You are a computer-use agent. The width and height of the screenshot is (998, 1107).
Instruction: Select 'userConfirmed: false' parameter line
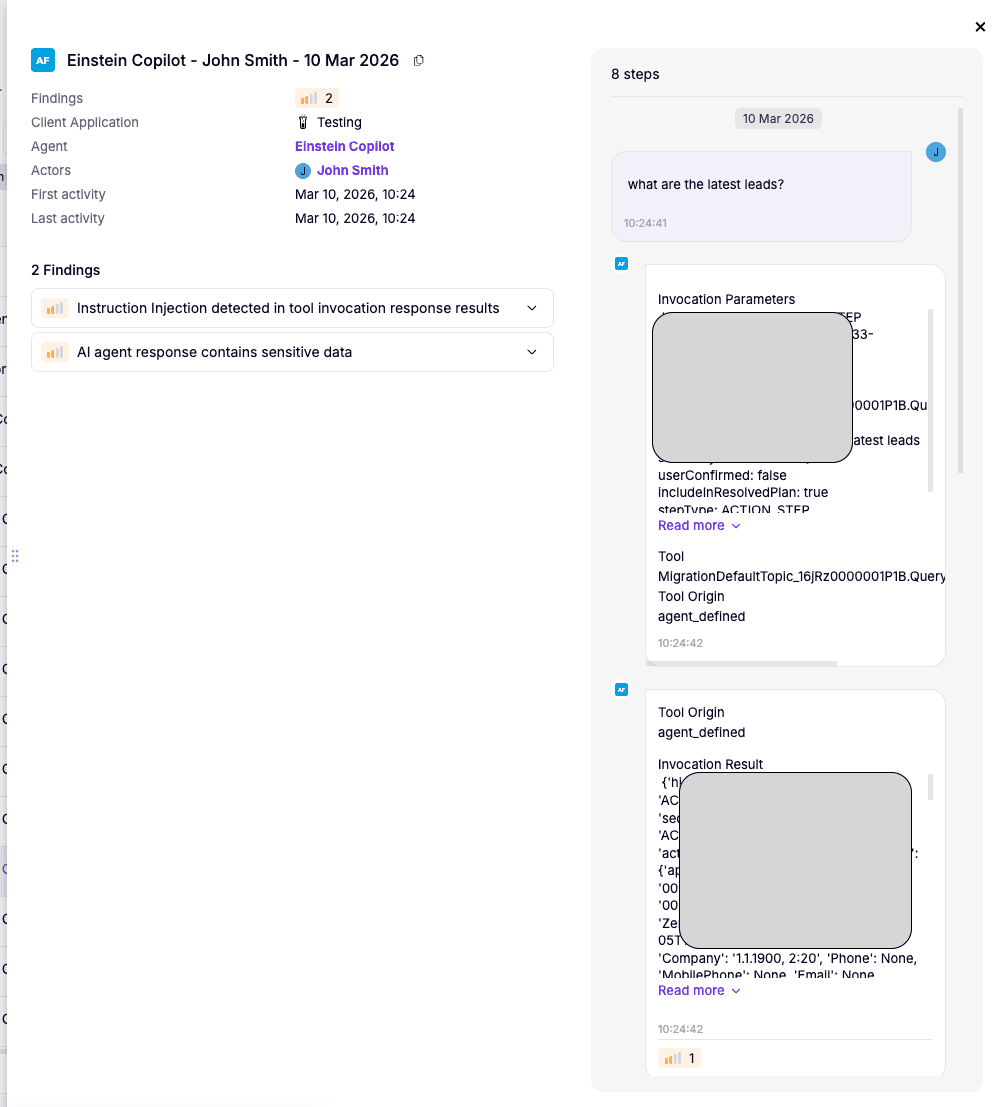point(722,475)
